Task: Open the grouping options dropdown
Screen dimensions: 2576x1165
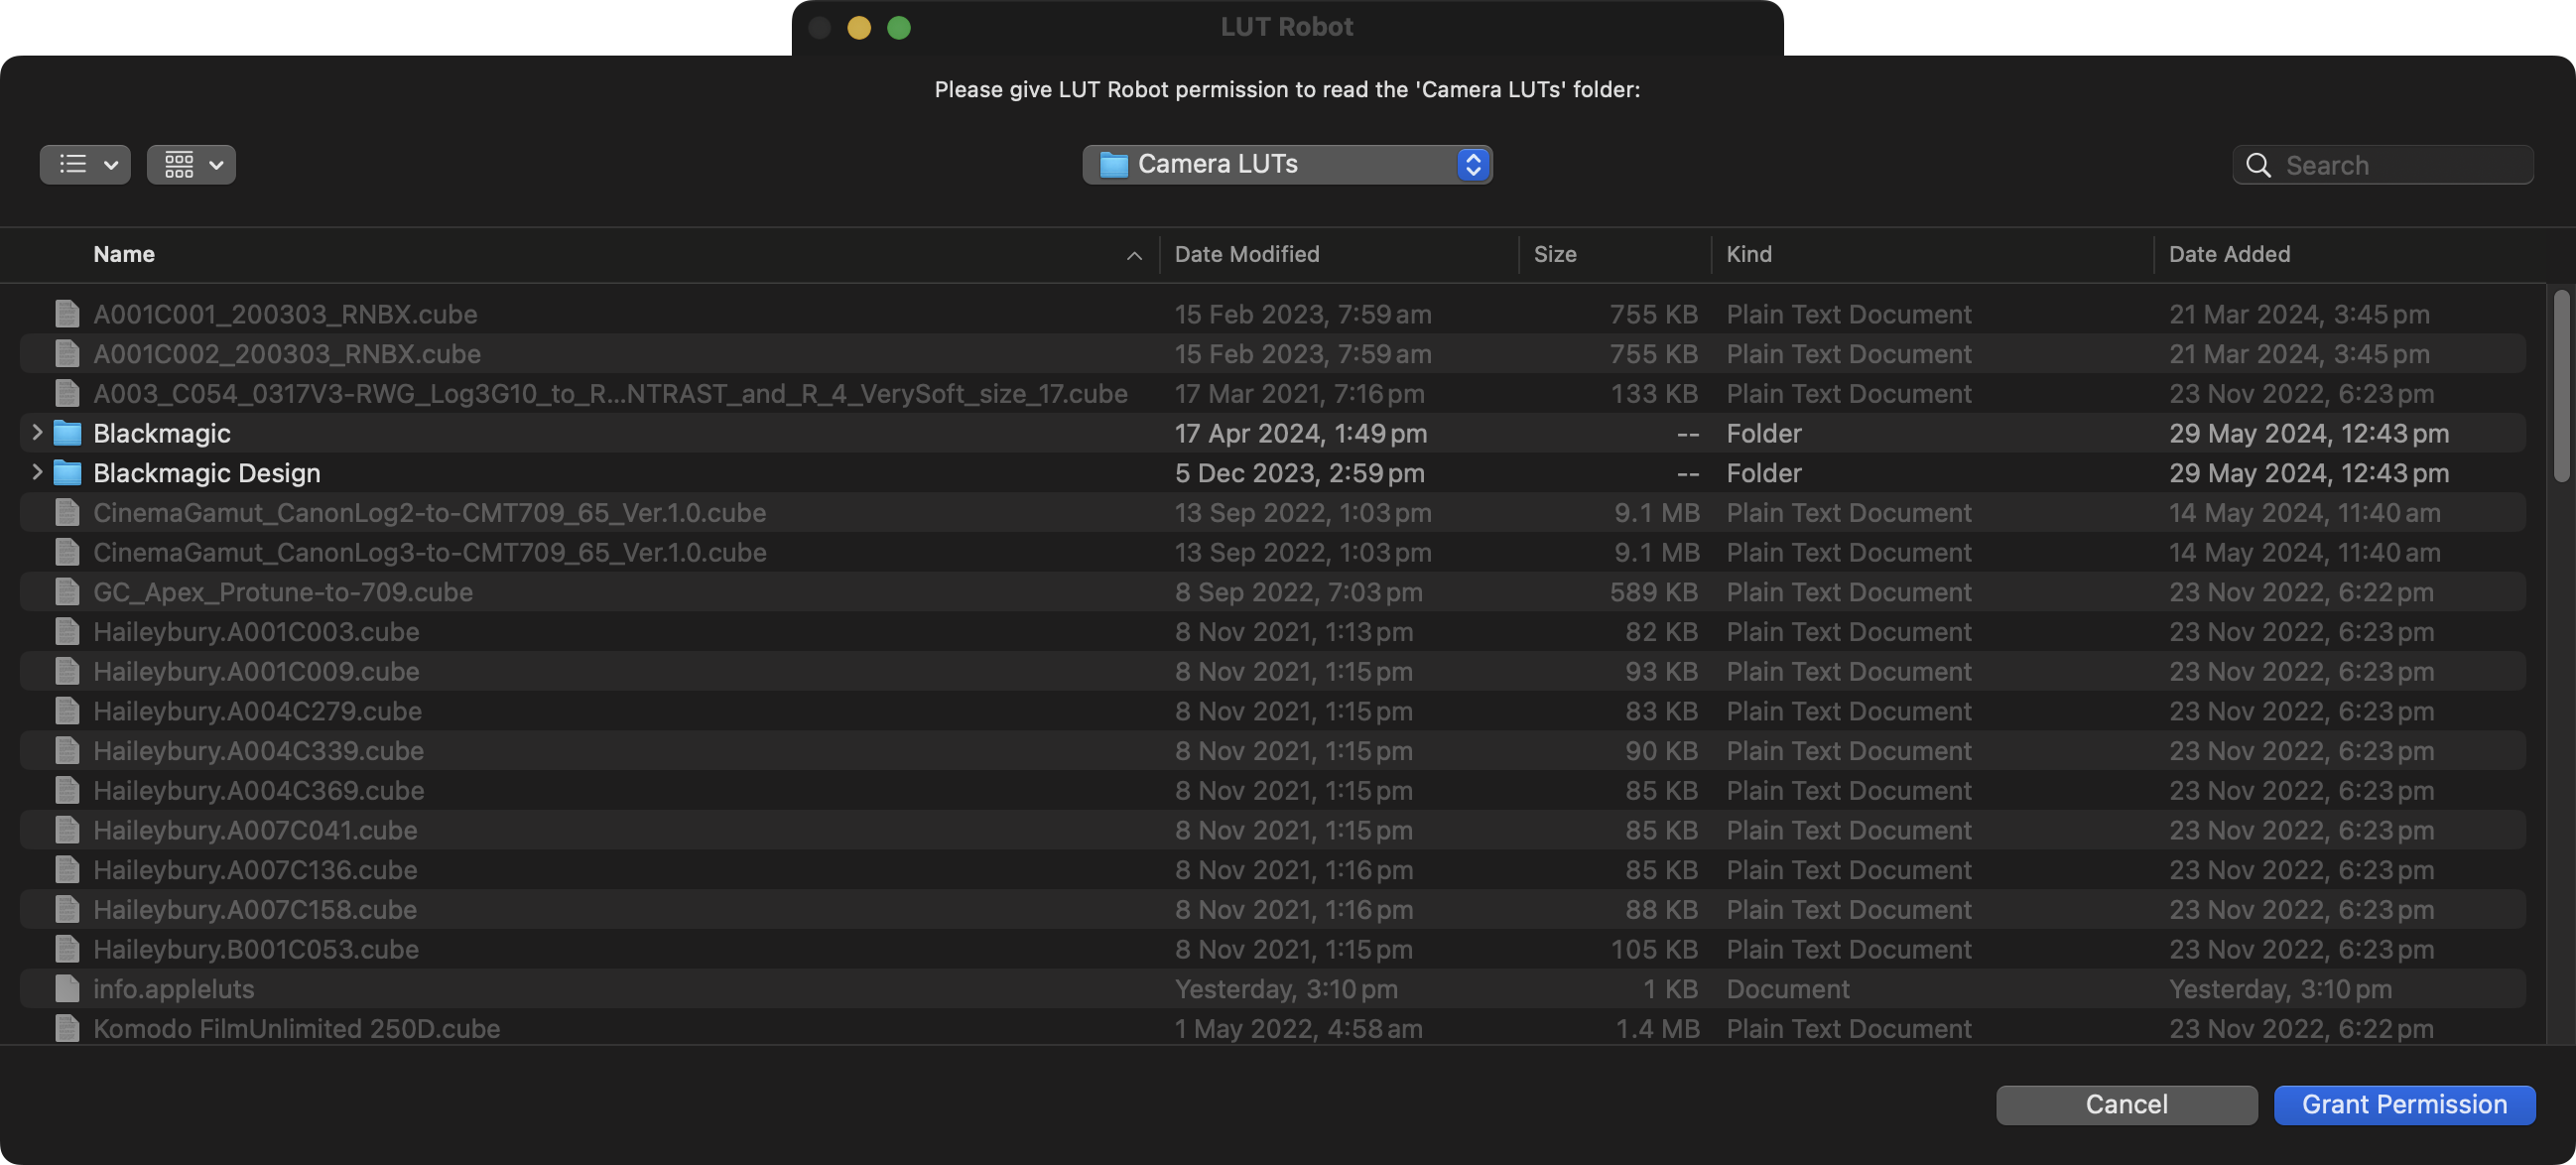Action: tap(191, 164)
